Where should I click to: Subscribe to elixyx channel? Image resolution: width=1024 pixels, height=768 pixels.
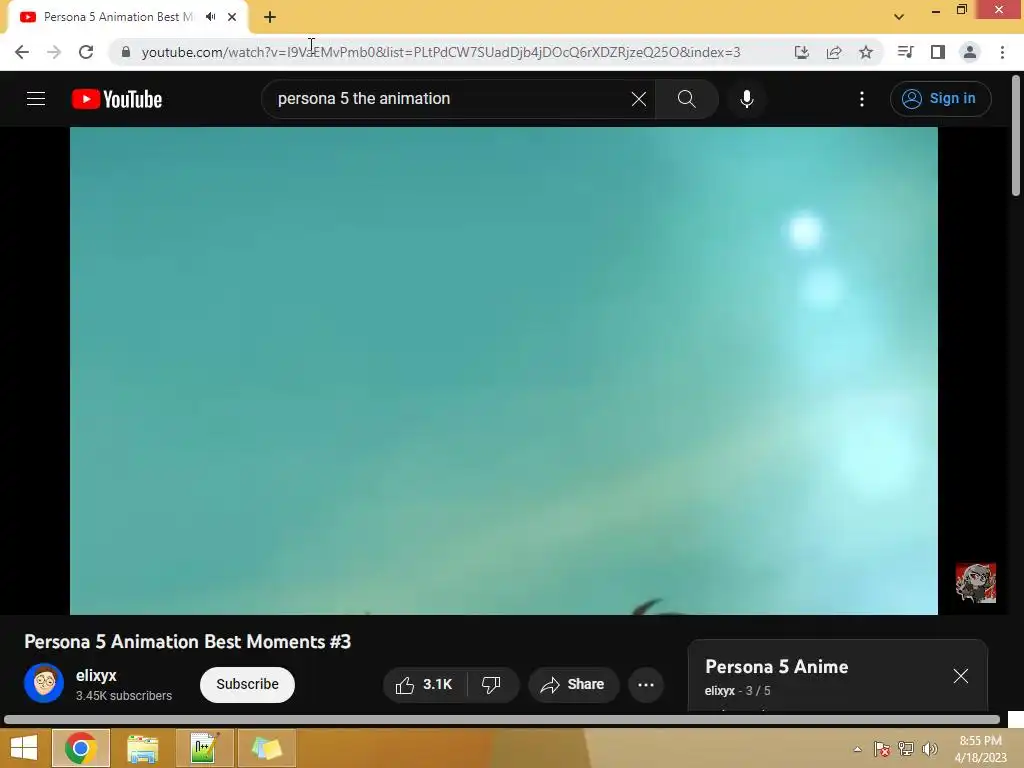[248, 684]
